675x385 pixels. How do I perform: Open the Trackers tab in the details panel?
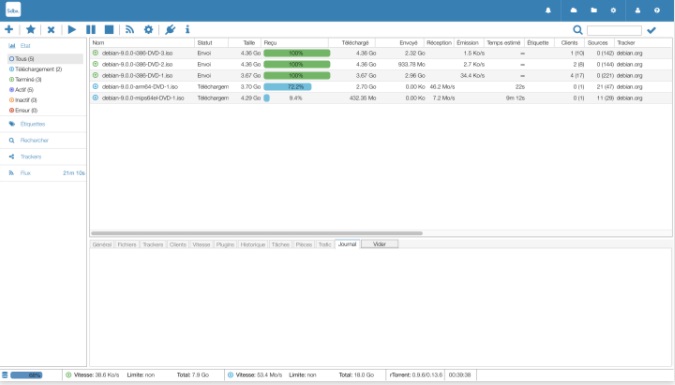click(153, 244)
